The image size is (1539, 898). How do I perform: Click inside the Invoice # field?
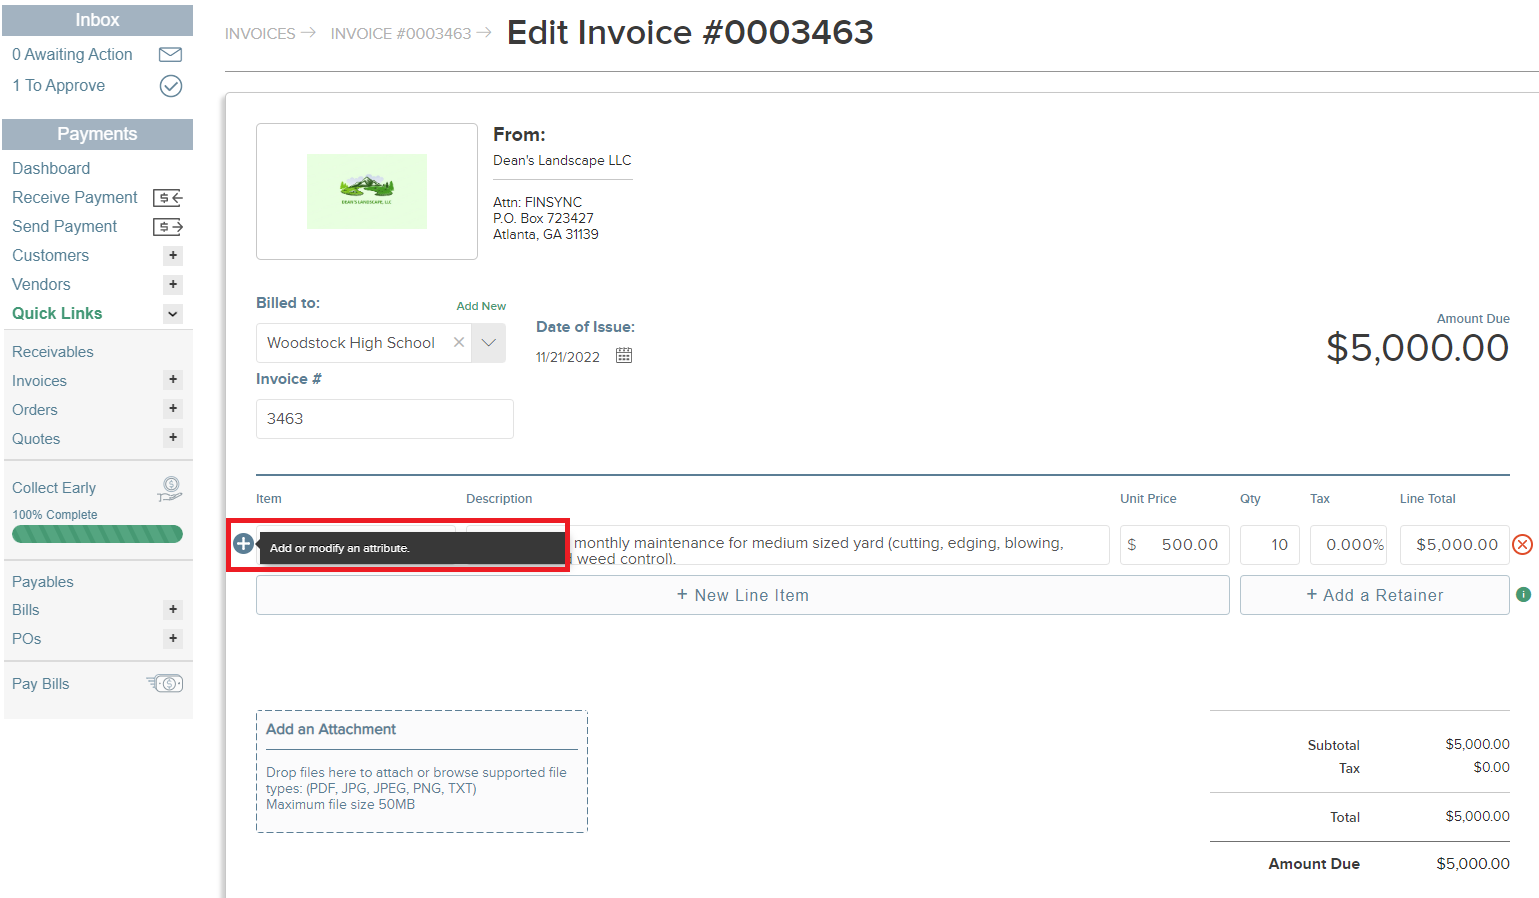(385, 418)
